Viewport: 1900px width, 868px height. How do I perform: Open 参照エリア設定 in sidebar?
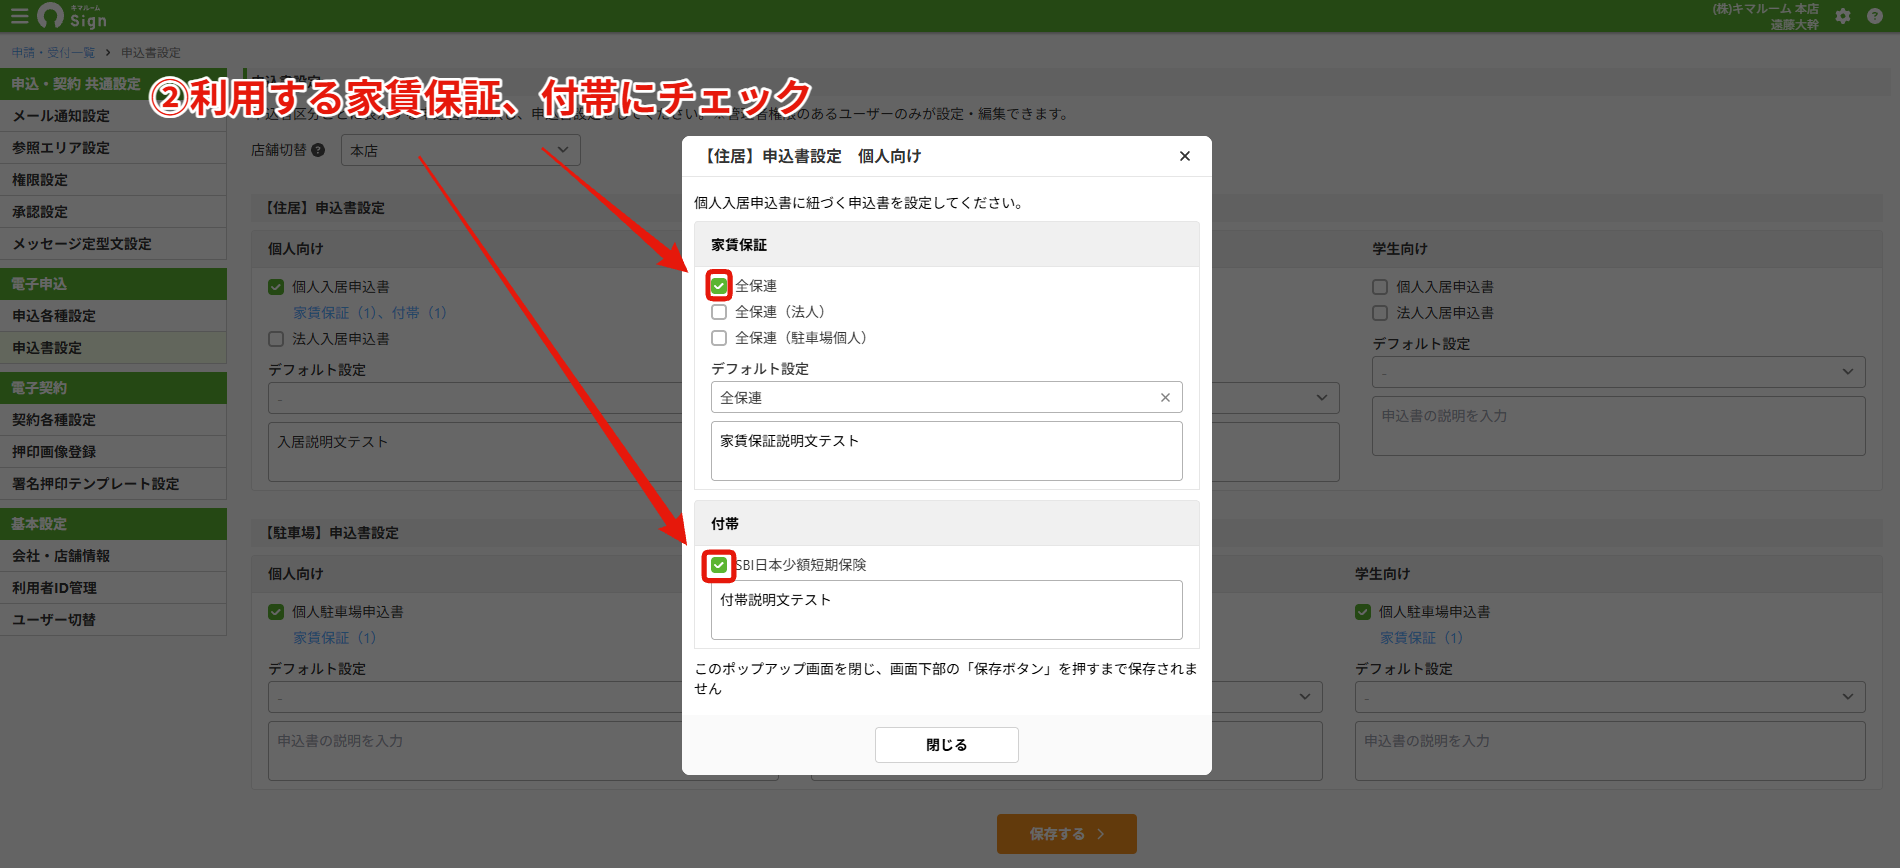pos(113,148)
